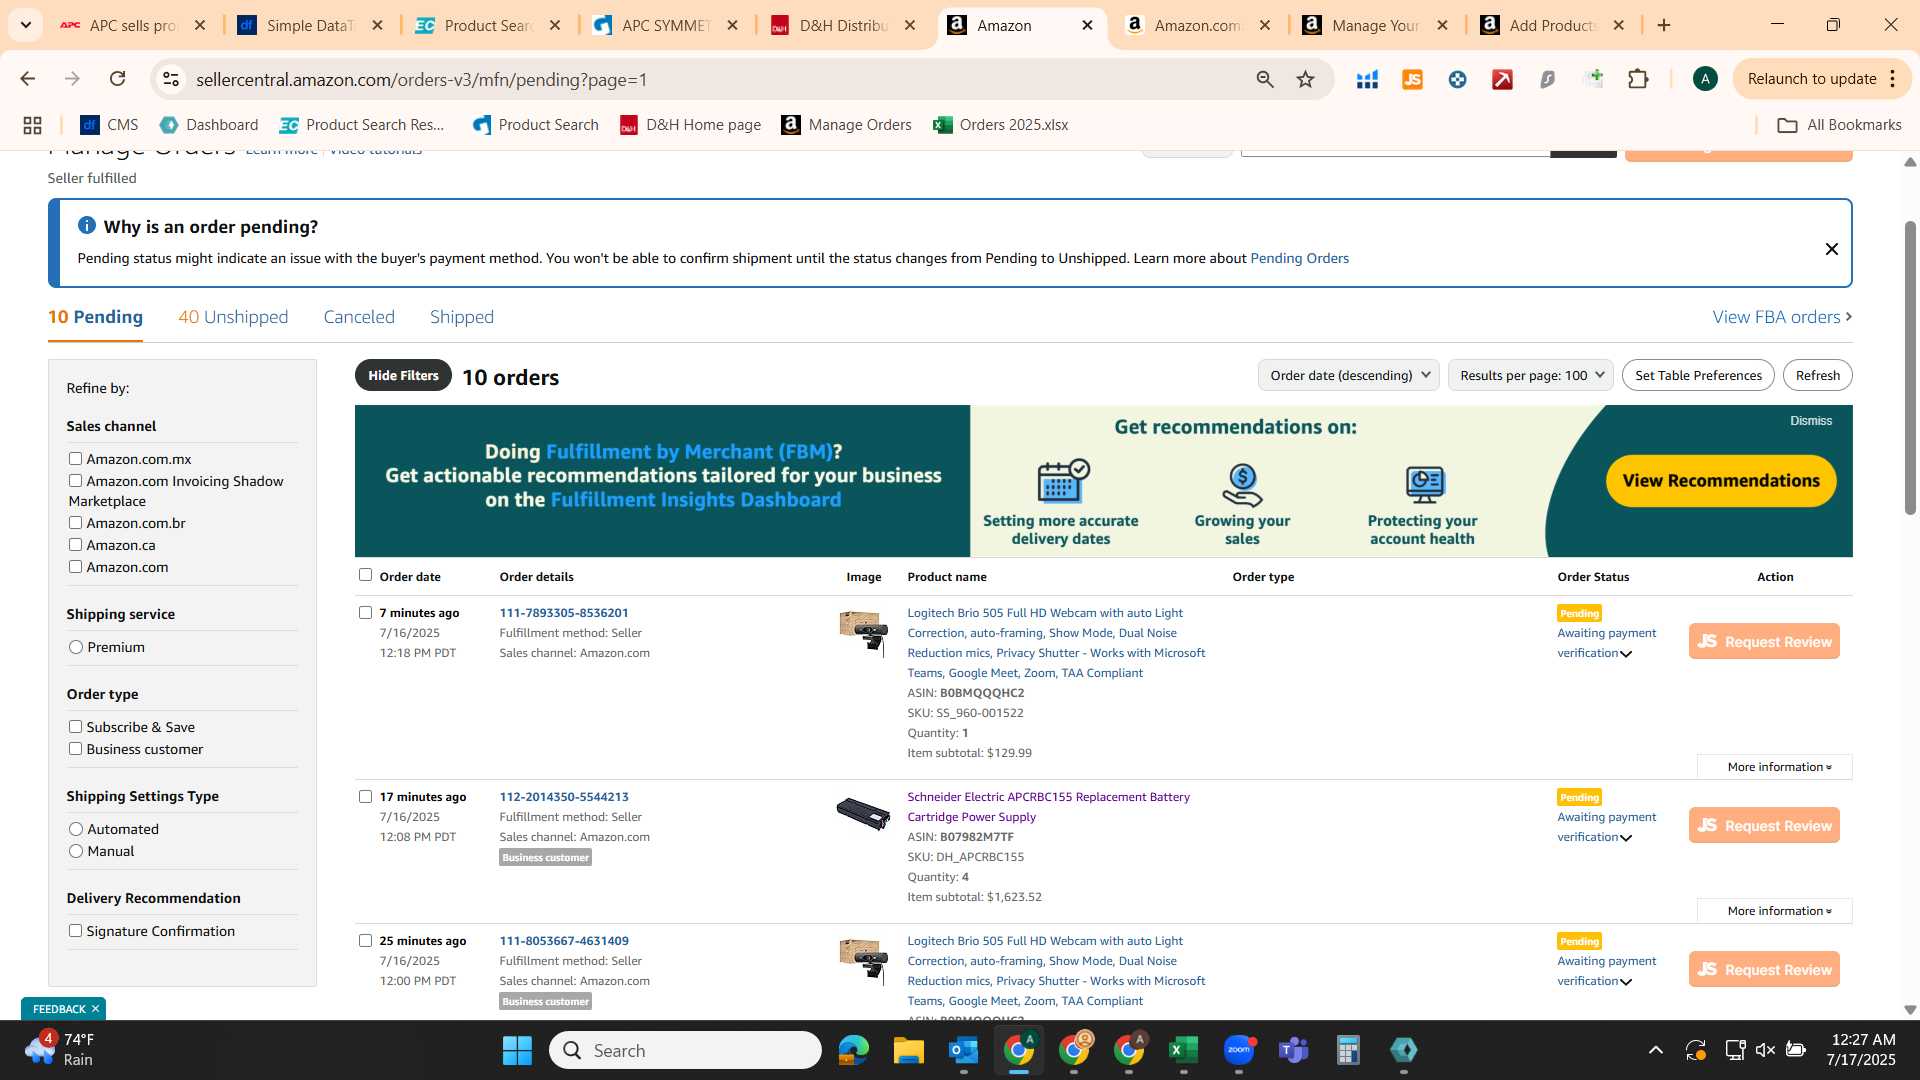Open order link 112-2014350-5544213

tap(564, 797)
